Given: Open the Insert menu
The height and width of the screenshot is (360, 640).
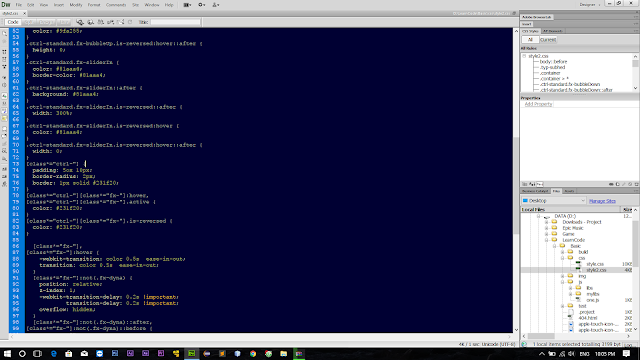Looking at the screenshot, I should pos(59,5).
